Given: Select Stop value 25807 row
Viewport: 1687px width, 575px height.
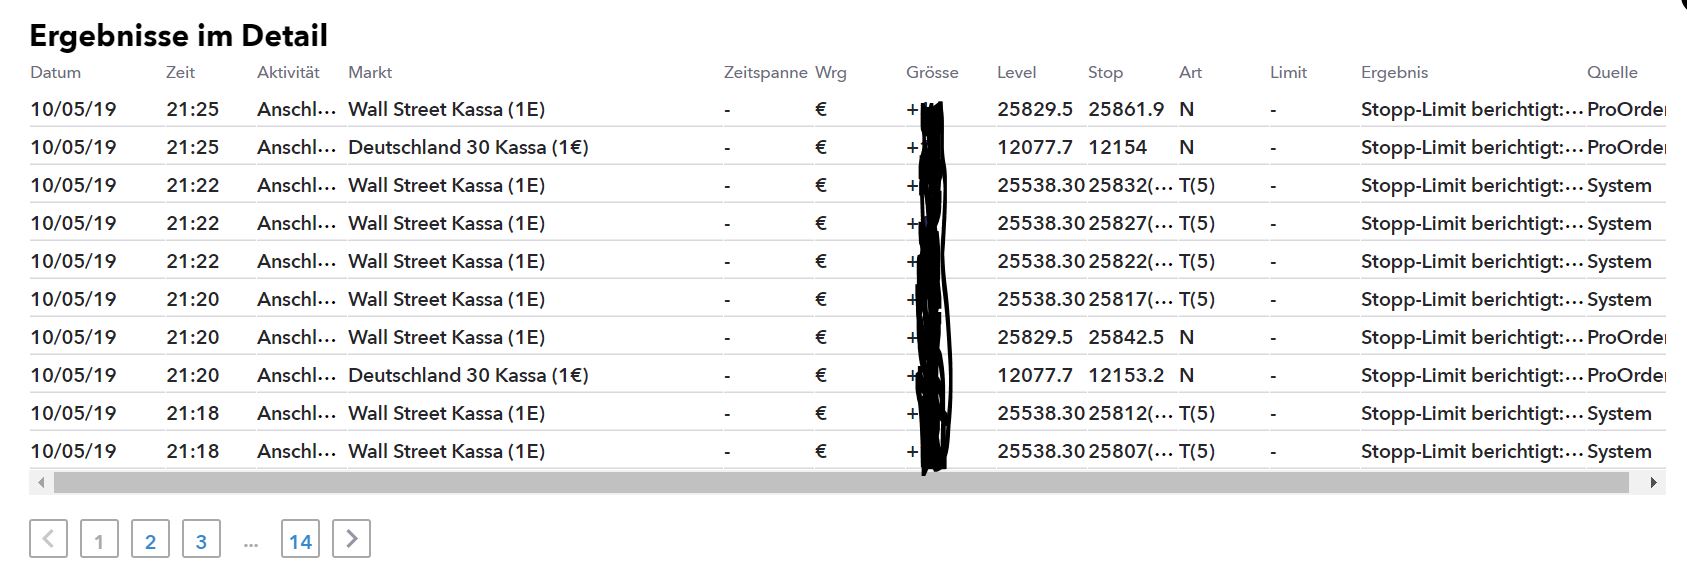Looking at the screenshot, I should click(1130, 451).
